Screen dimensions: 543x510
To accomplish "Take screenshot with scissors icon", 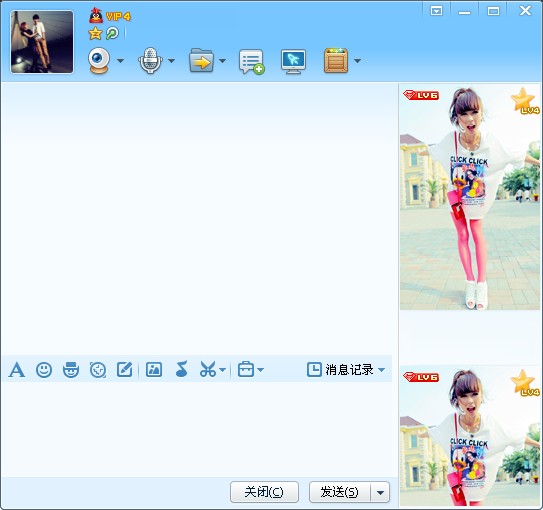I will click(207, 369).
